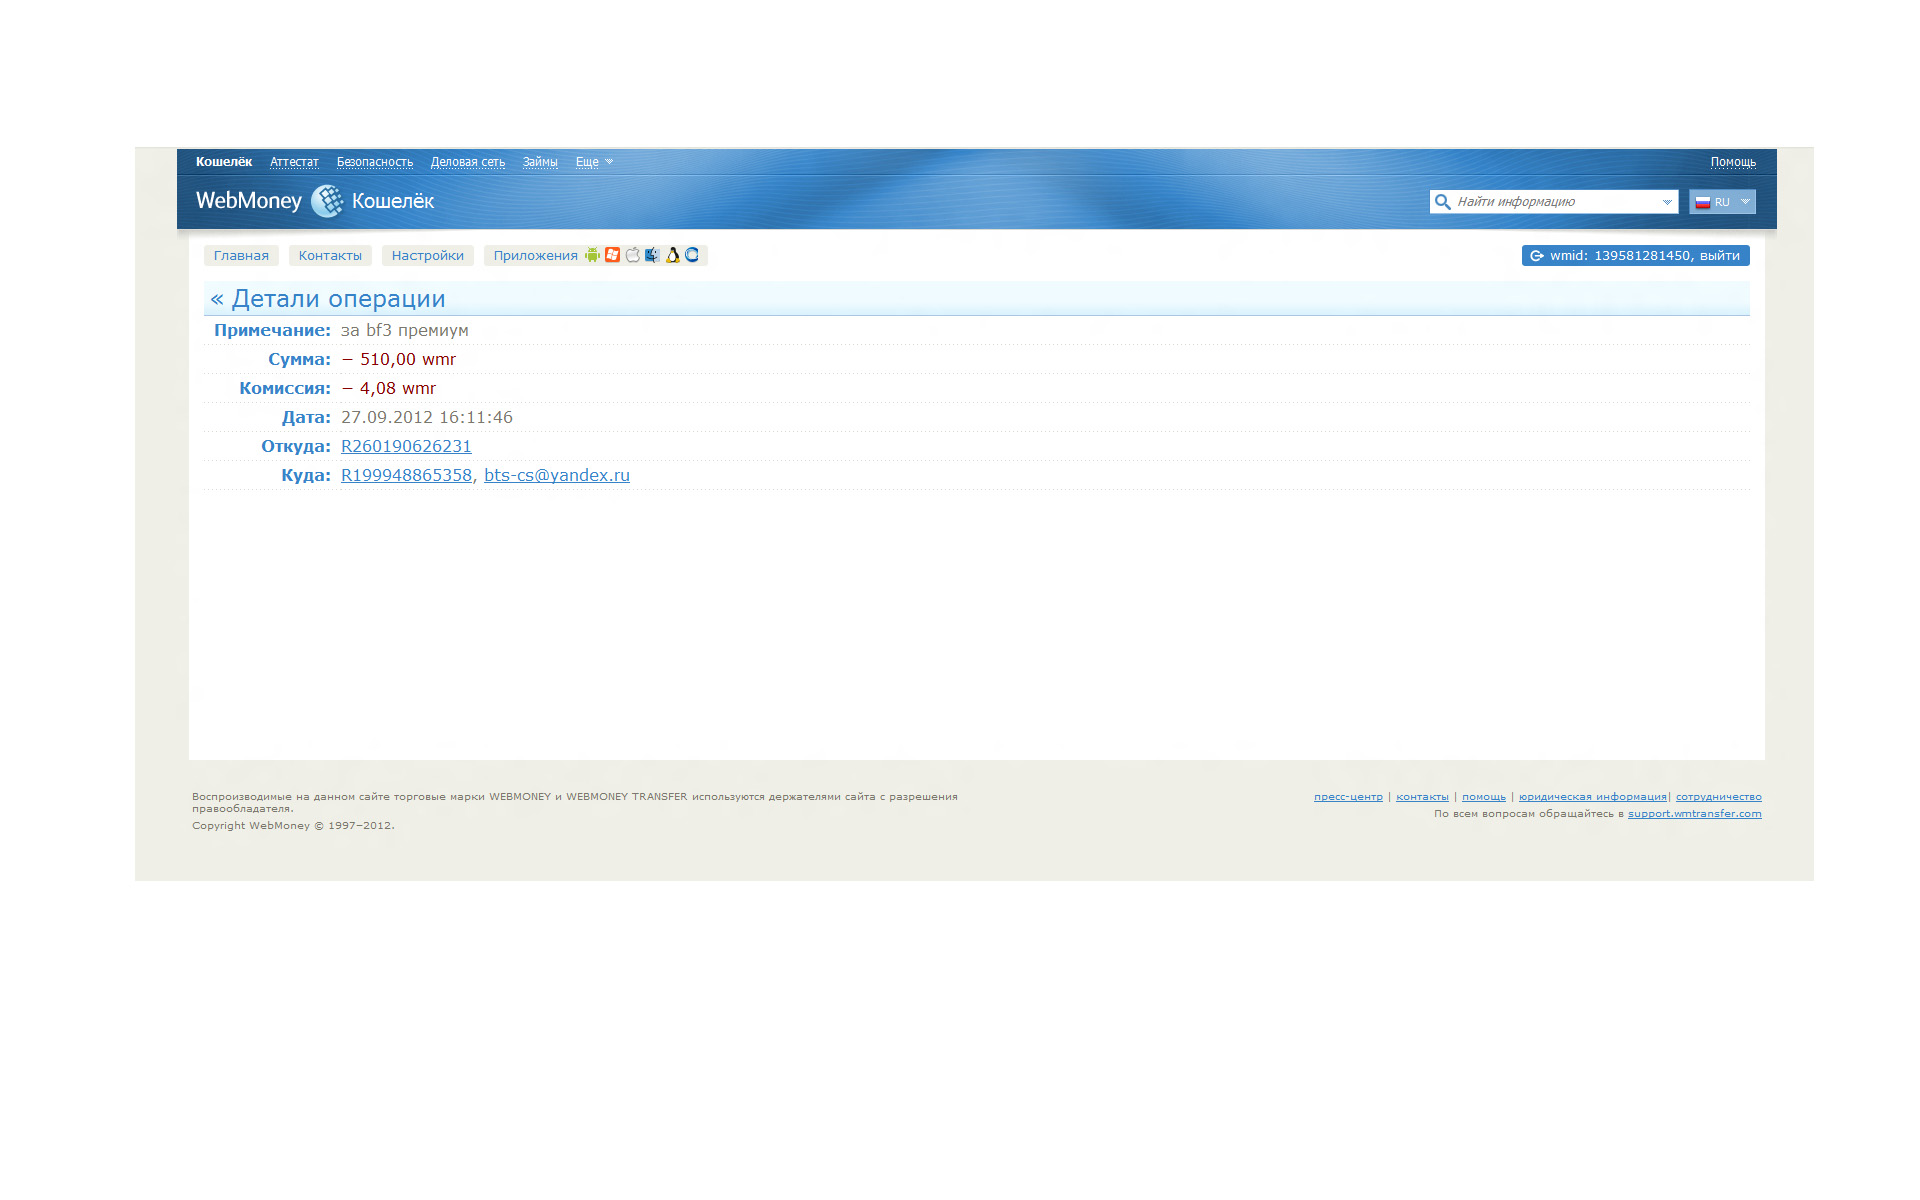Screen dimensions: 1920x1200
Task: Go back via the « arrow
Action: (217, 299)
